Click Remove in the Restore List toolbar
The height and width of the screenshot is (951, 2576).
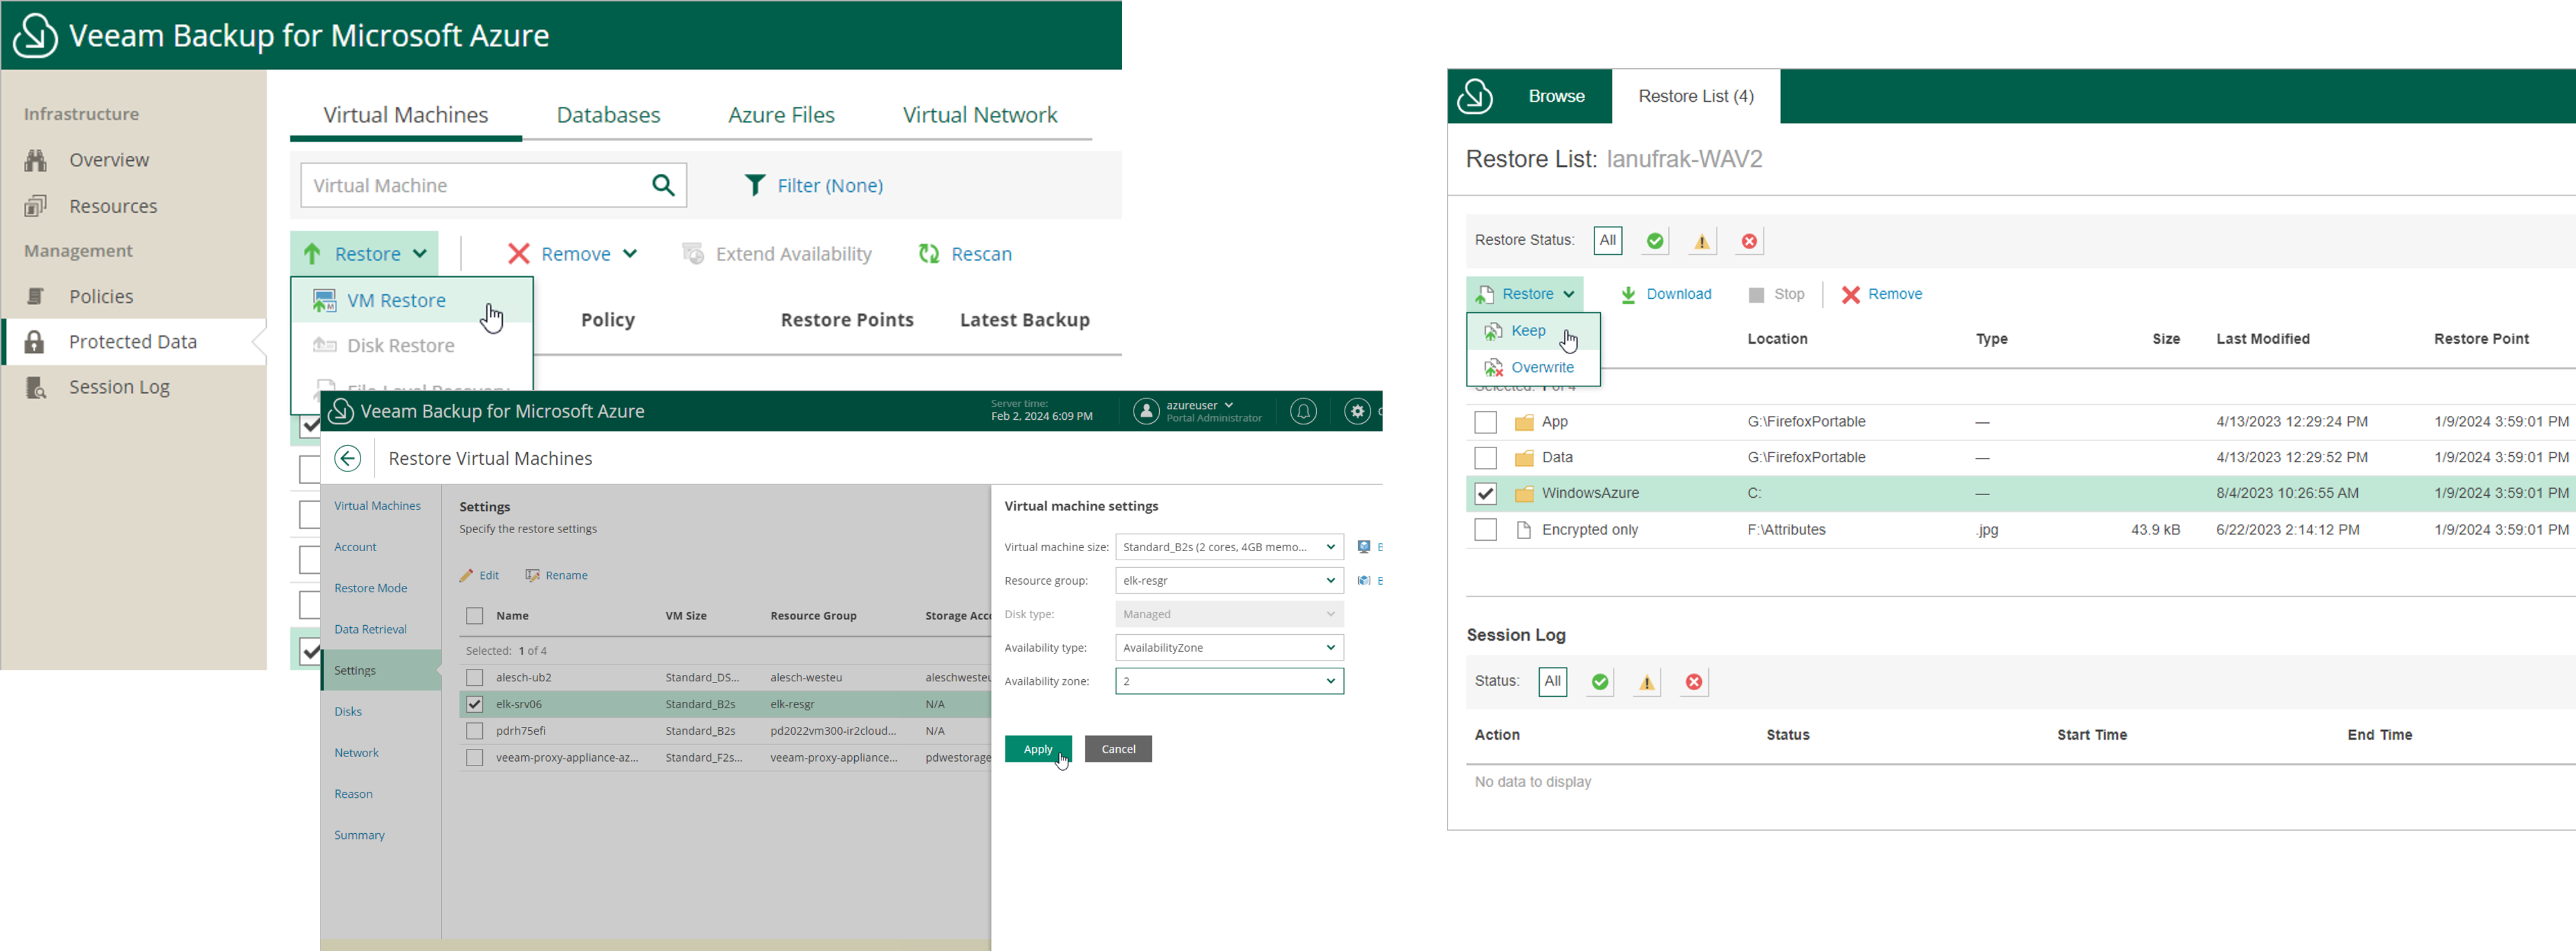(x=1882, y=294)
